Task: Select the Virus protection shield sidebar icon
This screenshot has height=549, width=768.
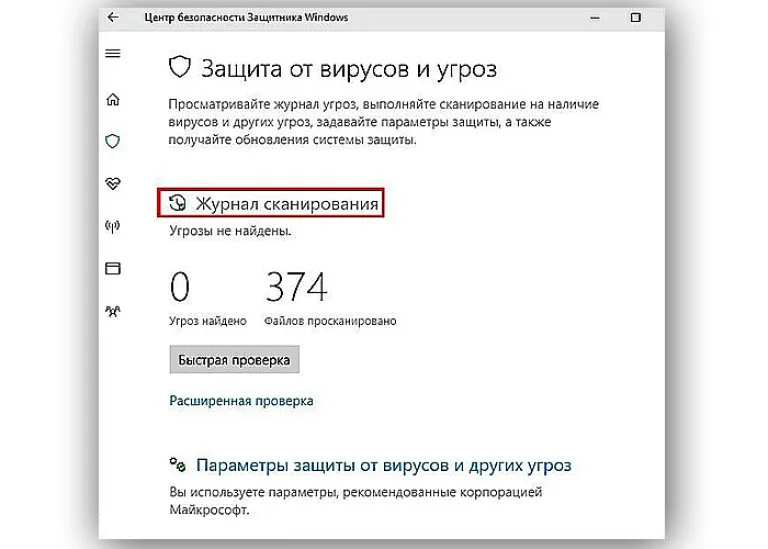Action: pos(113,141)
